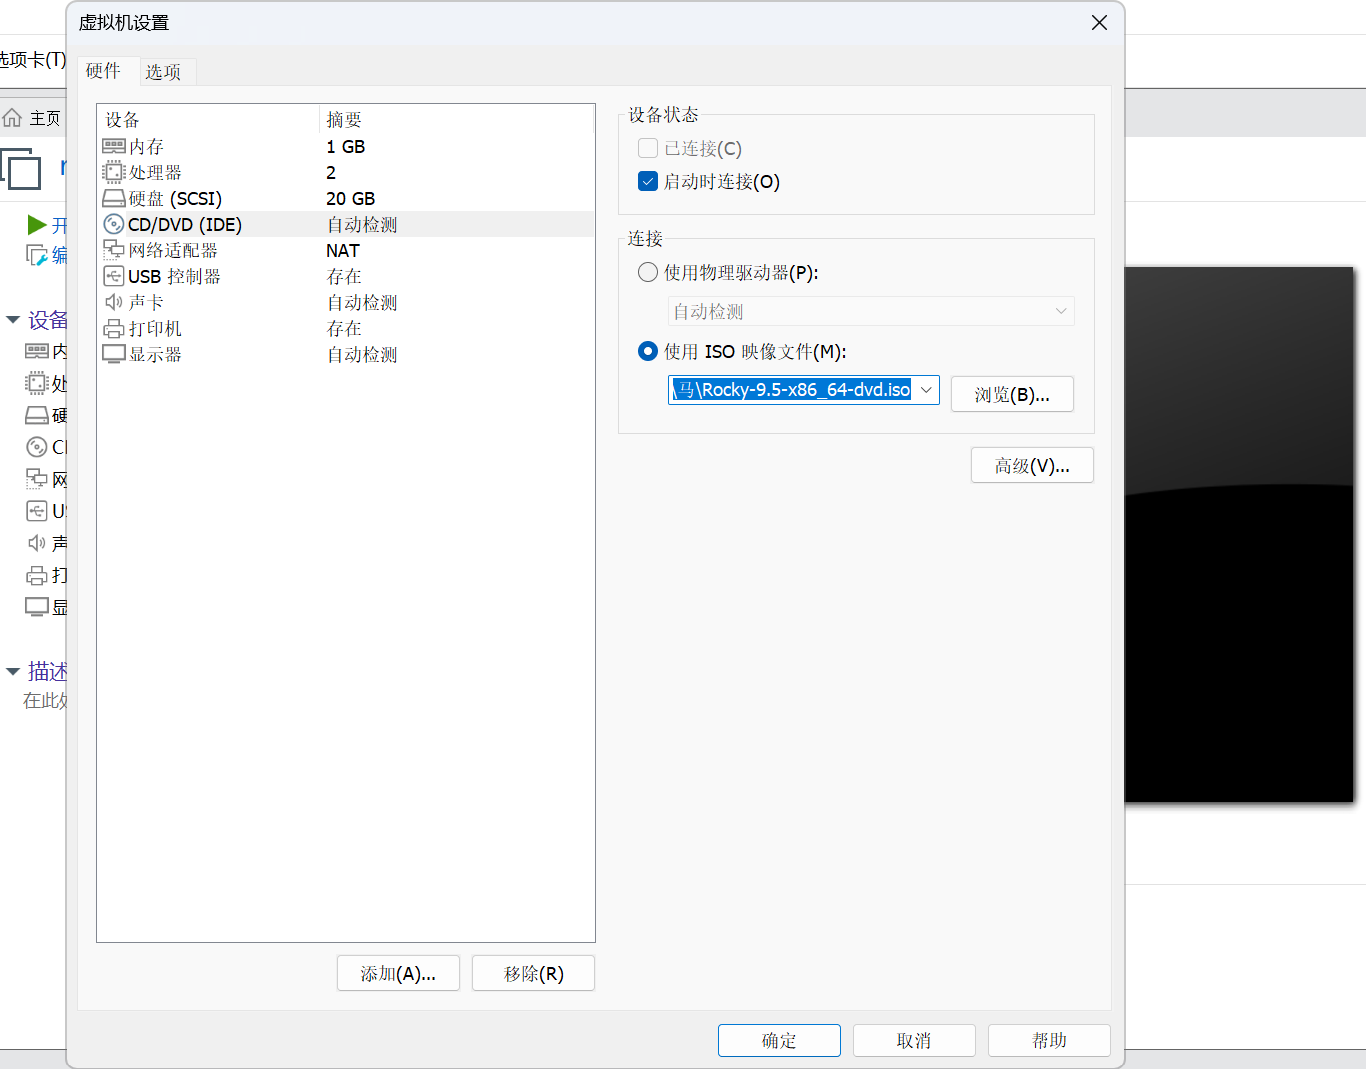
Task: Open the 主页 tab in background window
Action: (32, 118)
